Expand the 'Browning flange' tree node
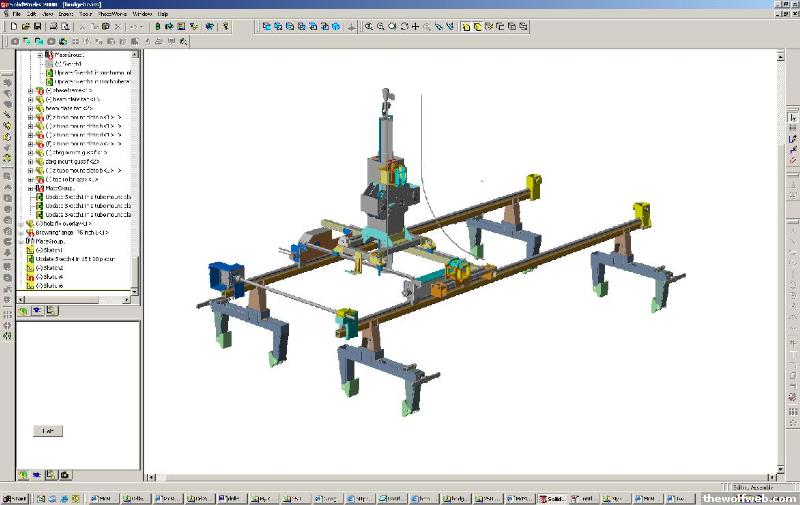The width and height of the screenshot is (800, 505). click(x=22, y=232)
